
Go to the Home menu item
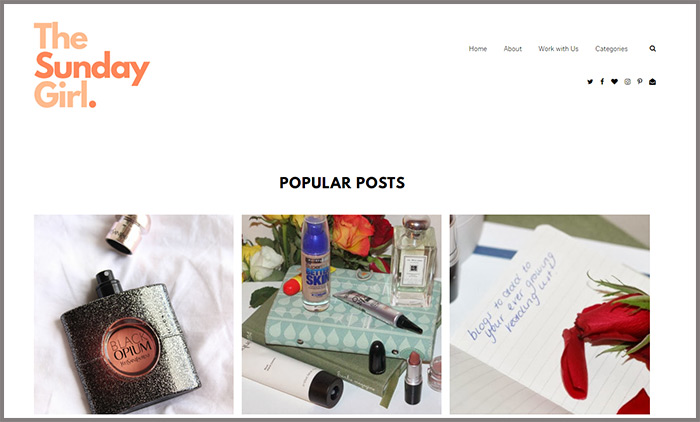478,49
